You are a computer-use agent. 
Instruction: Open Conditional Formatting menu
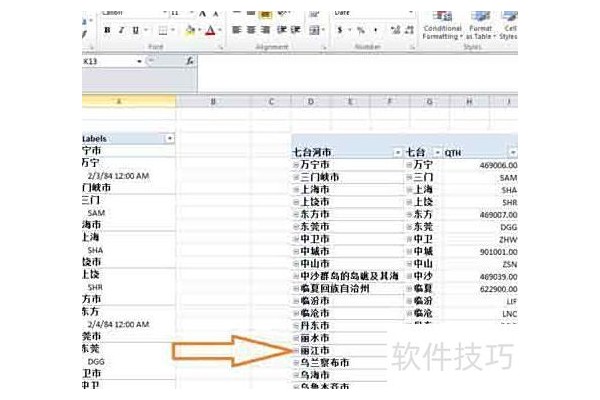point(442,26)
